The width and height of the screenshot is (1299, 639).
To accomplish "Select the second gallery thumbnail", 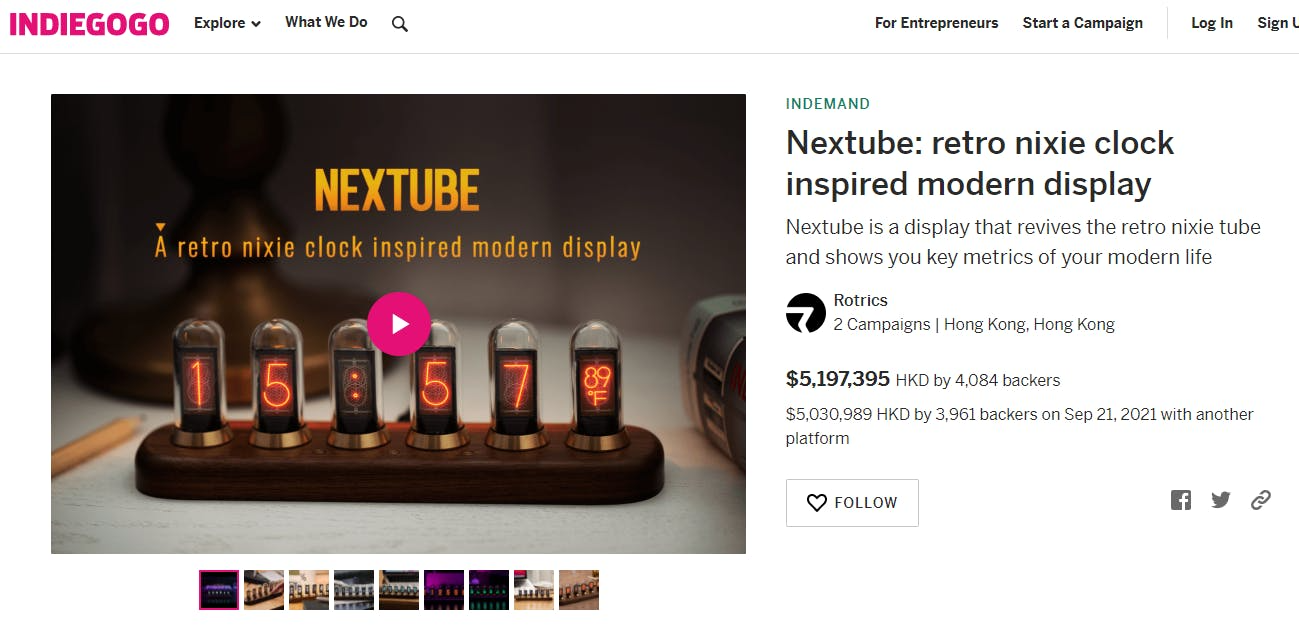I will pos(264,590).
